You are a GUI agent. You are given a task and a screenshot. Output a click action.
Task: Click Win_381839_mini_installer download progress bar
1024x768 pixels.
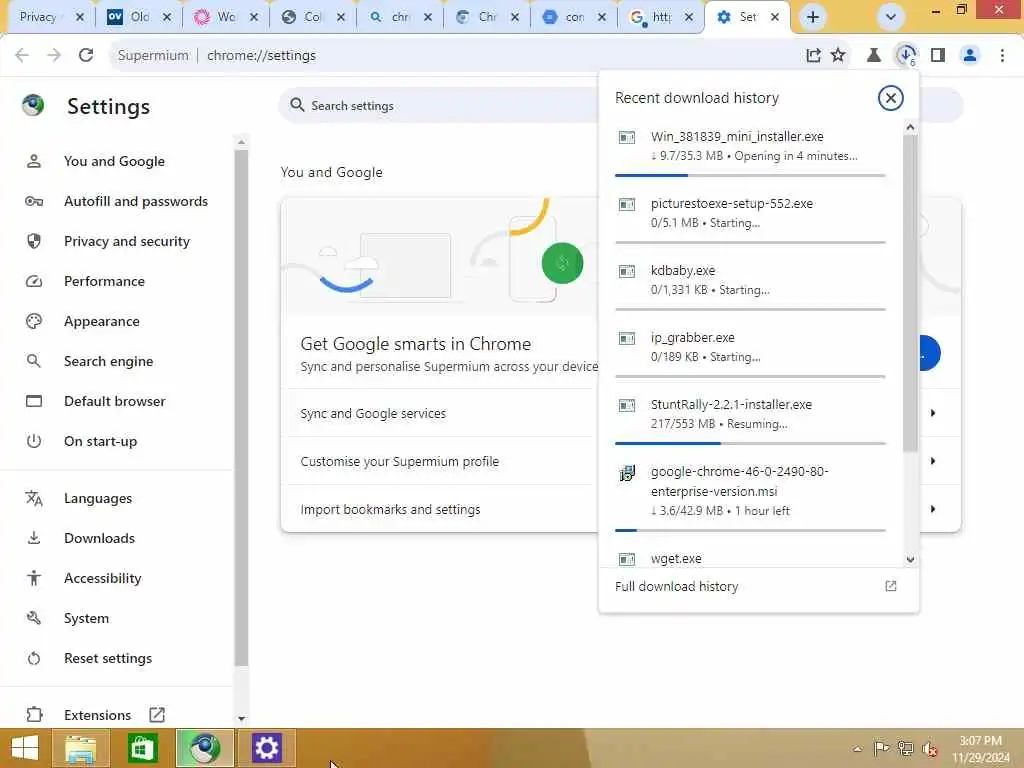point(750,175)
